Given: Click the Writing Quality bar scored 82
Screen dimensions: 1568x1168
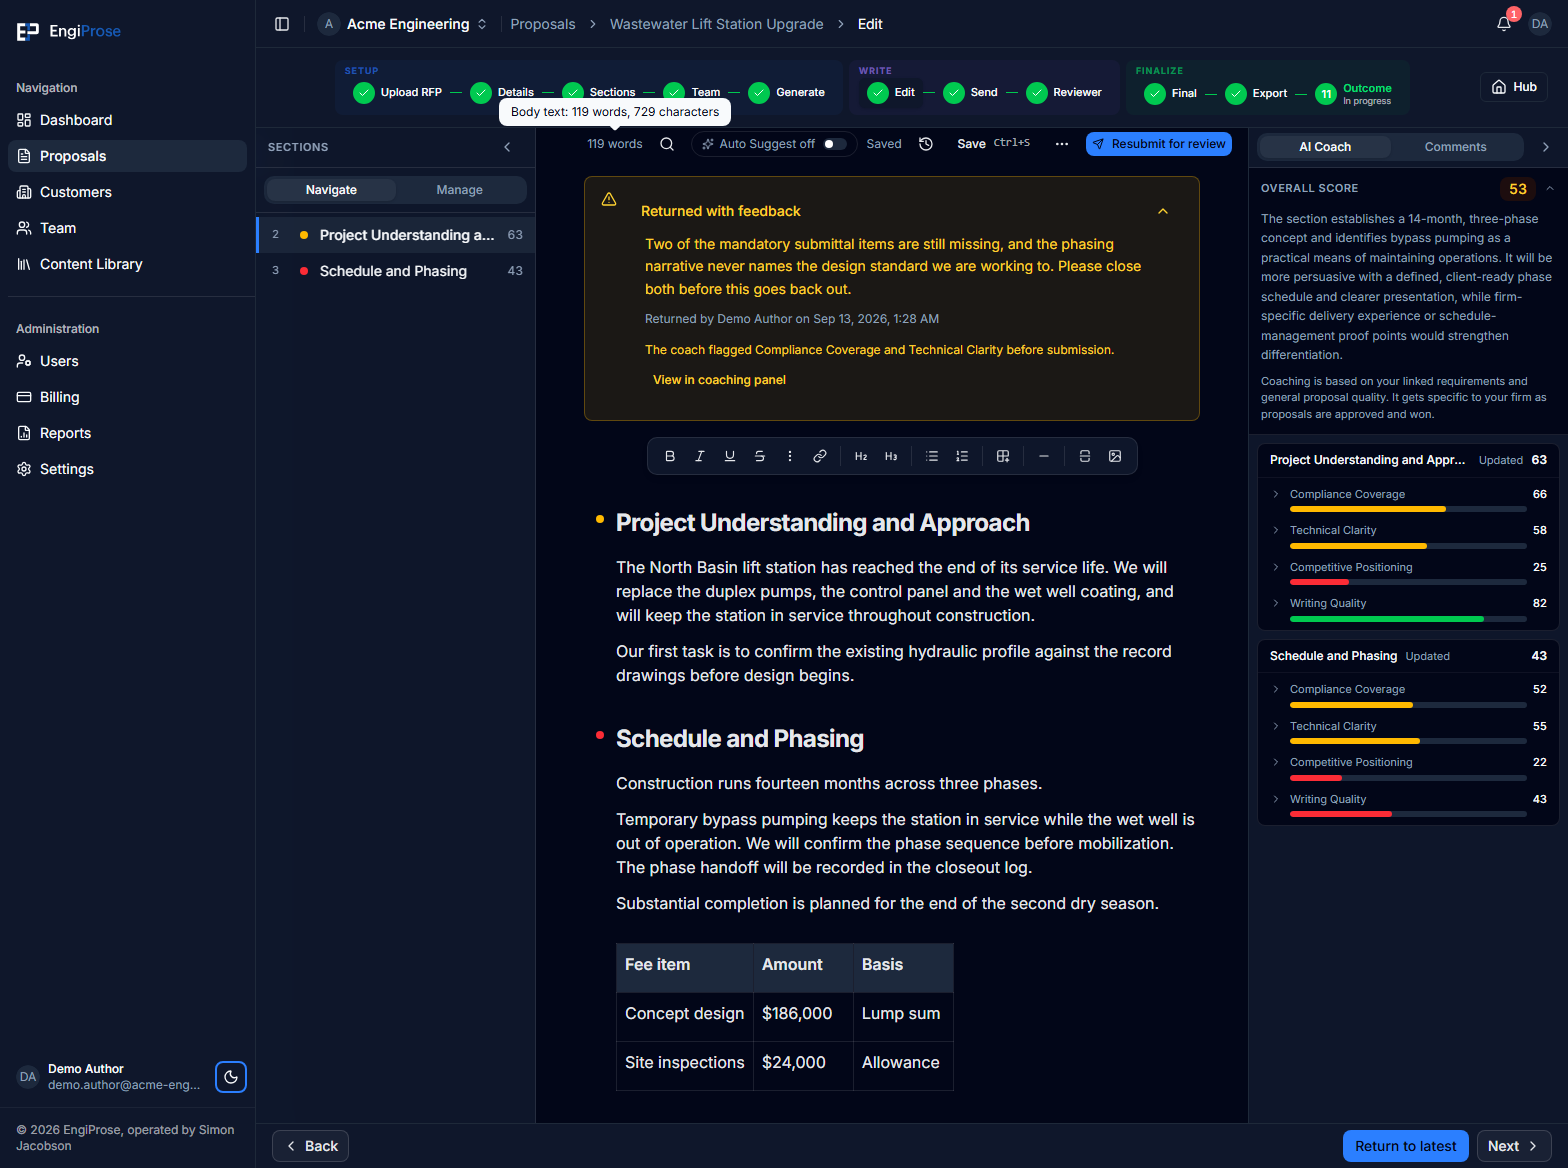Looking at the screenshot, I should click(x=1408, y=619).
